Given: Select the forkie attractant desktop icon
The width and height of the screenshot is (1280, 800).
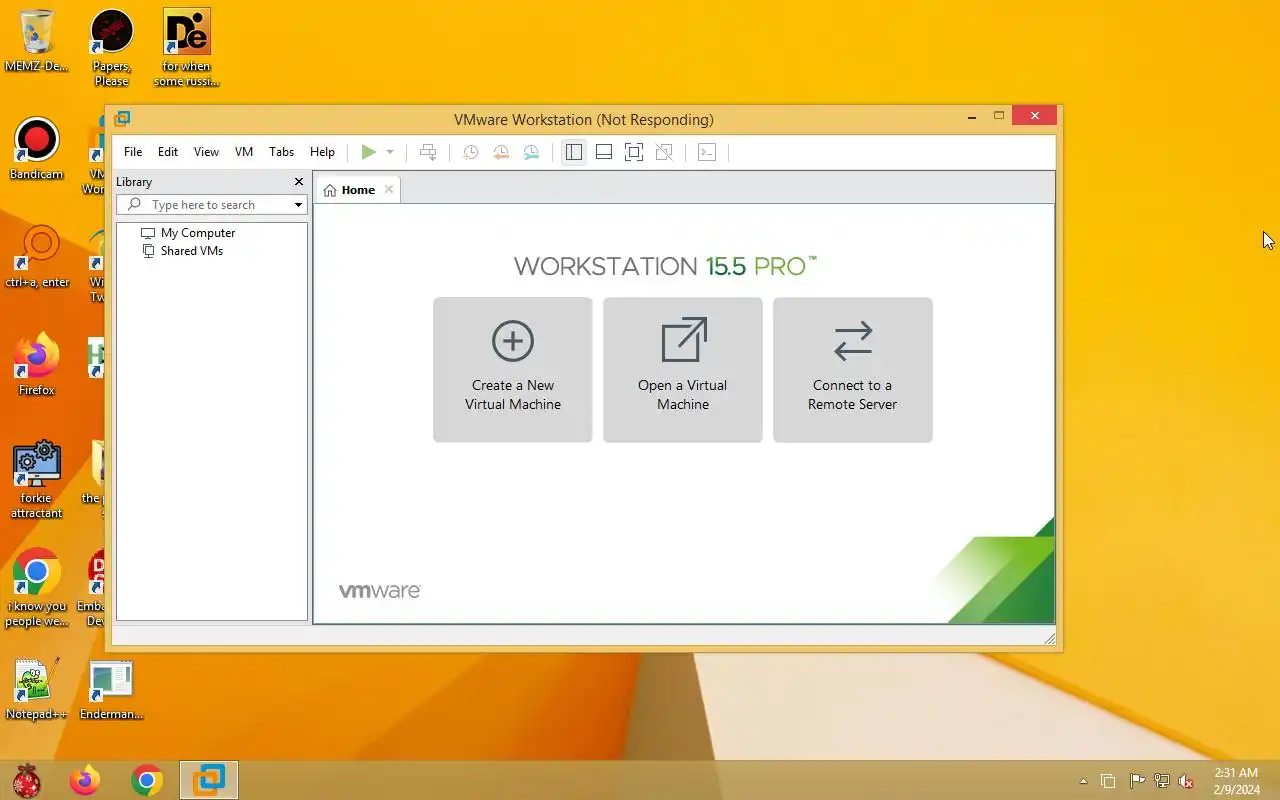Looking at the screenshot, I should tap(37, 480).
